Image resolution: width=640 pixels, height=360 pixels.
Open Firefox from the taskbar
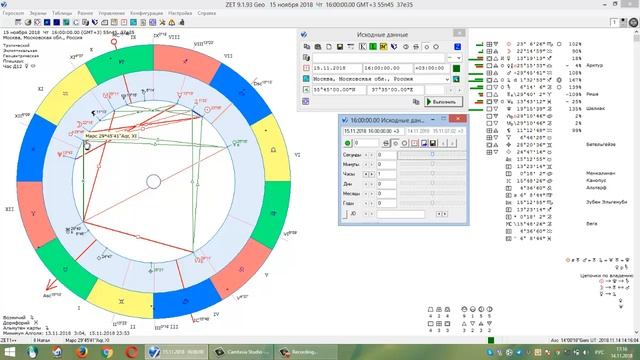coord(82,352)
